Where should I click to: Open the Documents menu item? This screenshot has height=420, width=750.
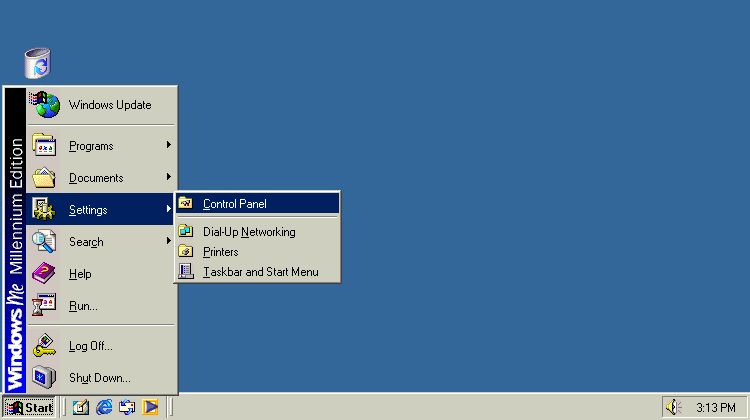tap(101, 177)
